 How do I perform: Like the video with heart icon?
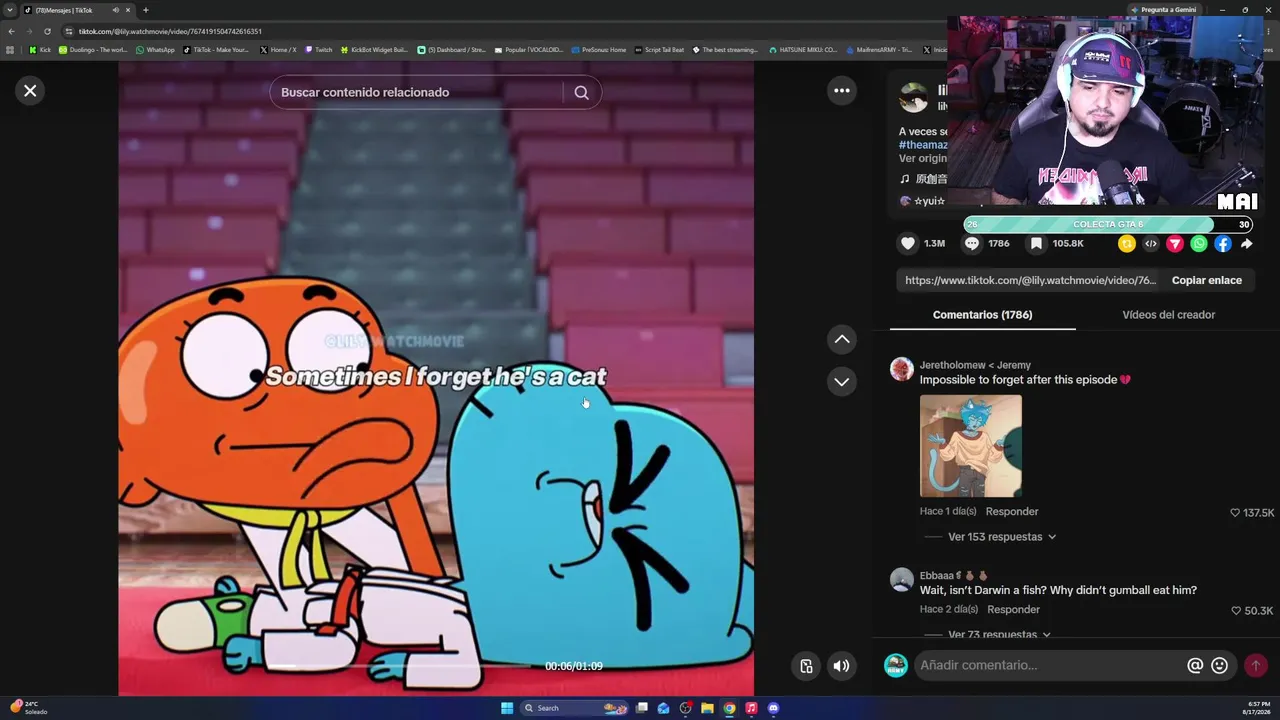(x=908, y=243)
